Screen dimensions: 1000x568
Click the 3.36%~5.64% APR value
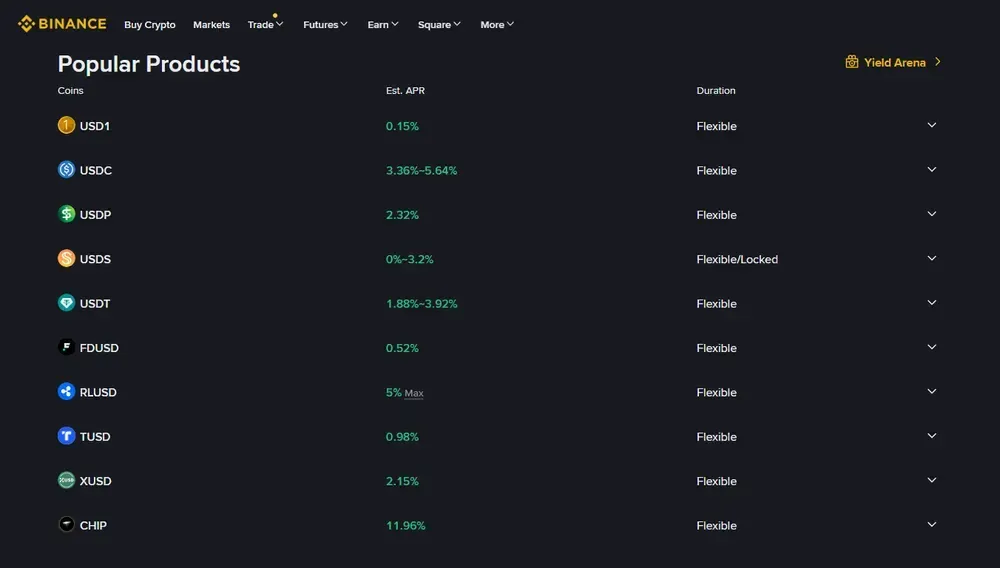coord(422,171)
